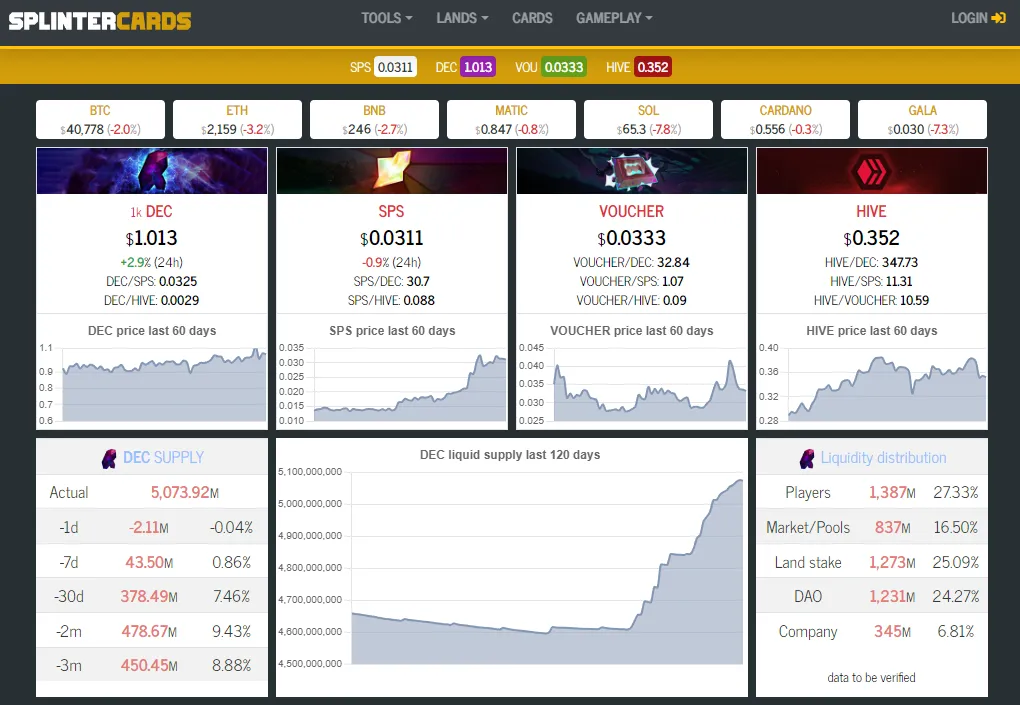Click the DAO 1,231M value
The height and width of the screenshot is (705, 1020).
click(x=892, y=596)
